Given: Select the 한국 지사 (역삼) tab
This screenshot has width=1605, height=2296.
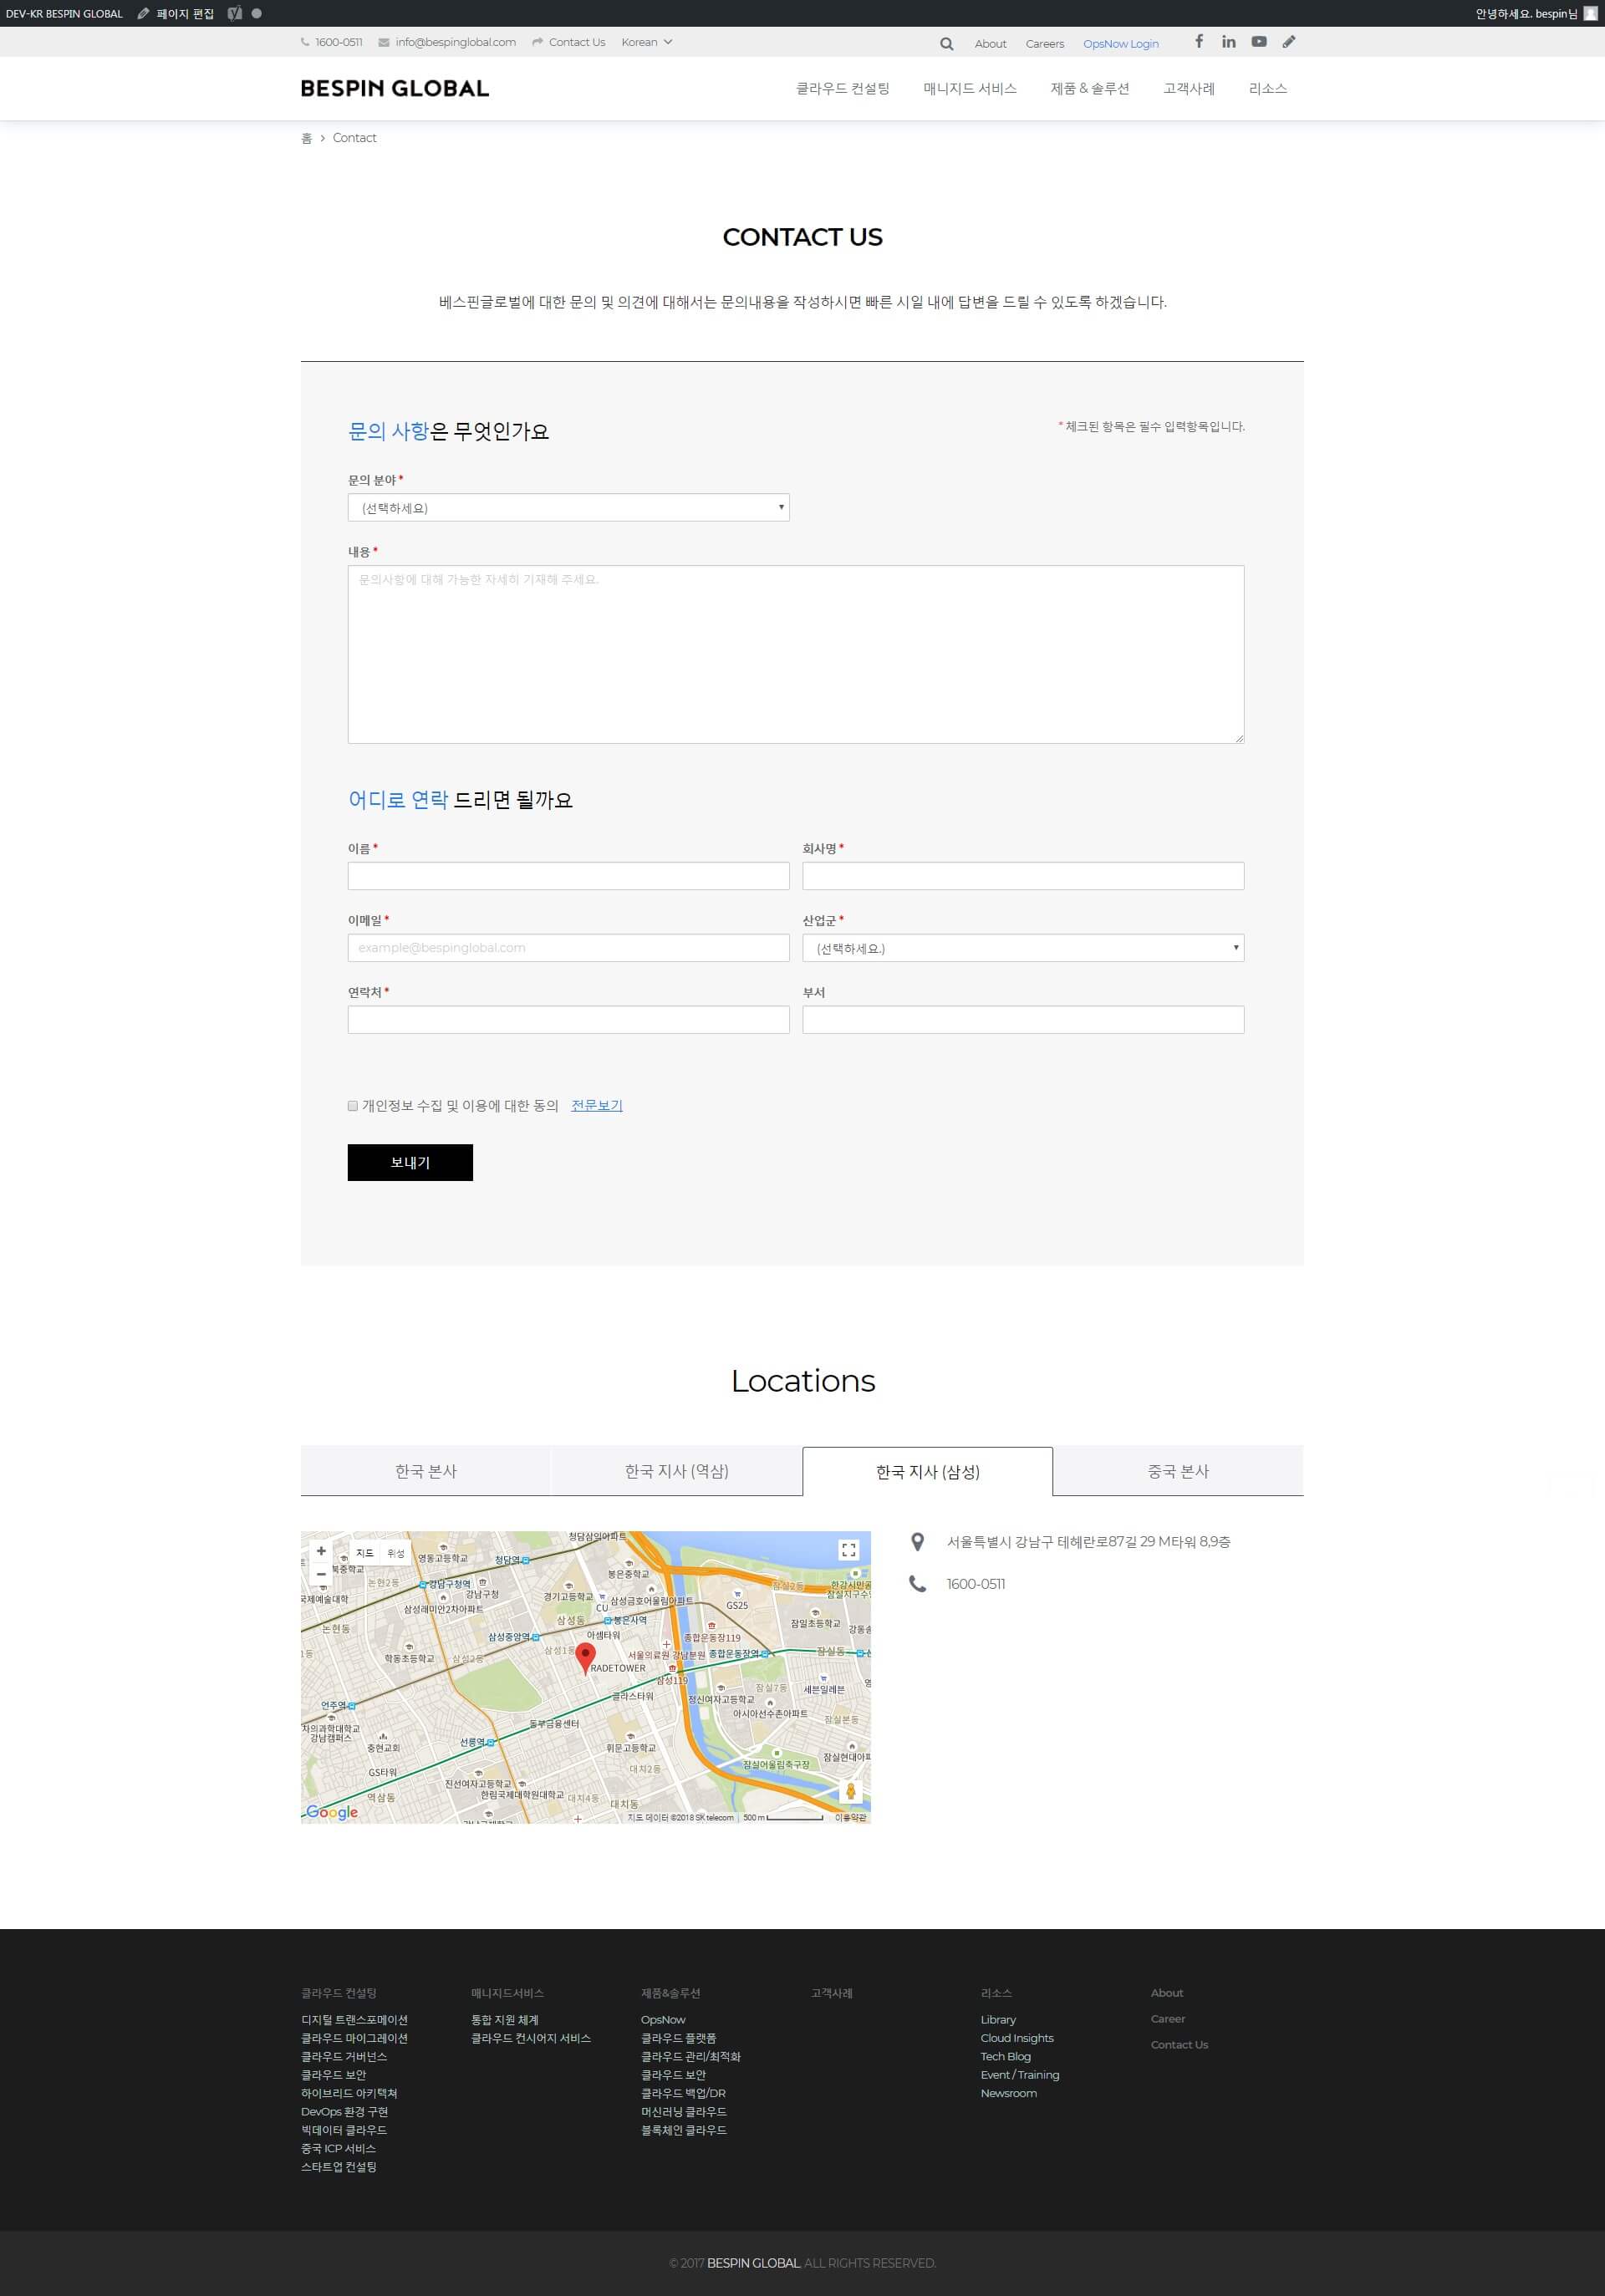Looking at the screenshot, I should [677, 1471].
